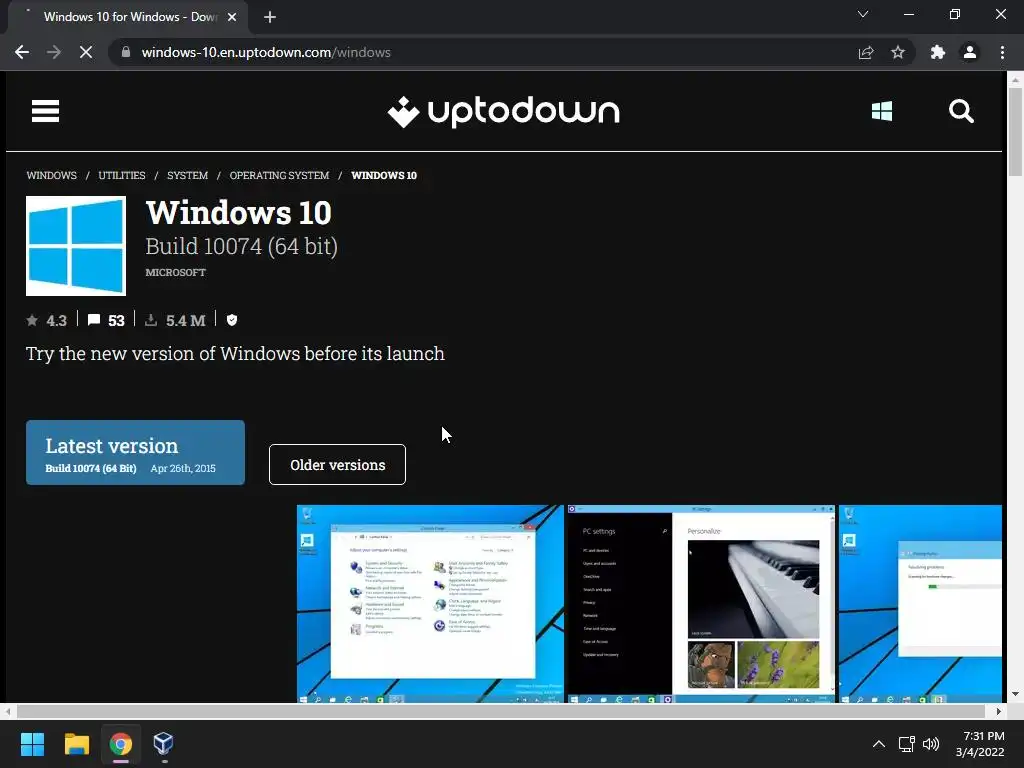
Task: Click the Windows 10 app icon
Action: tap(76, 246)
